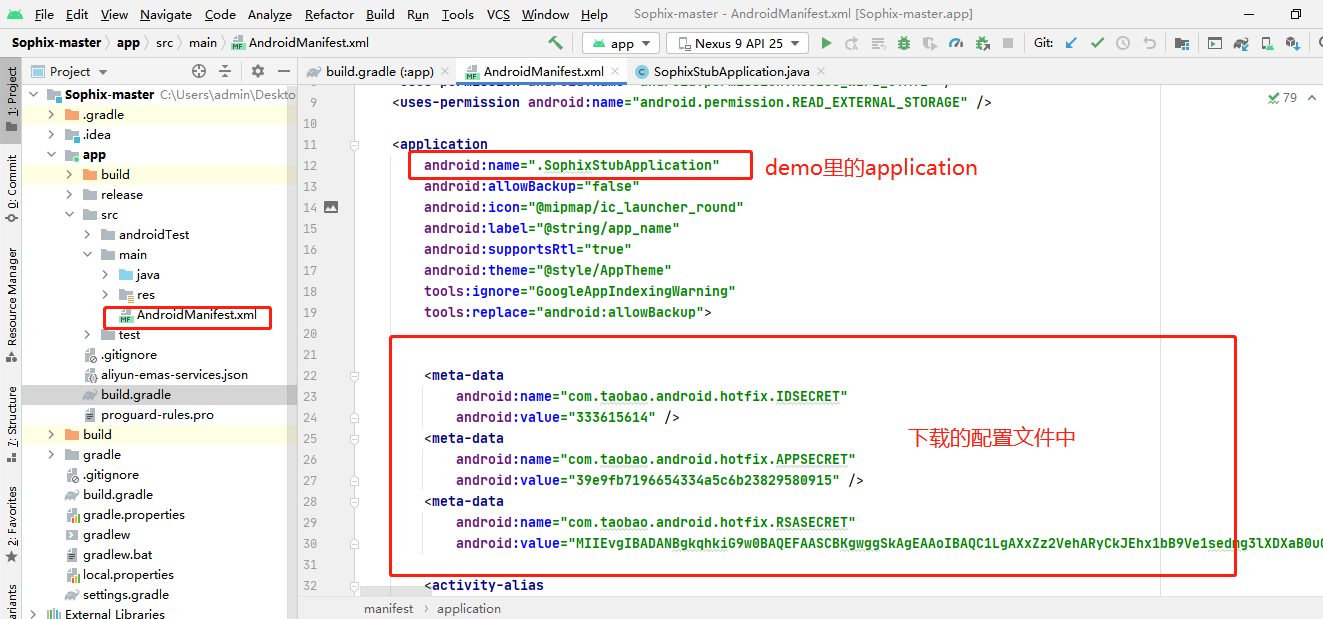This screenshot has width=1323, height=619.
Task: Toggle the Z: Structure tool window
Action: tap(11, 422)
